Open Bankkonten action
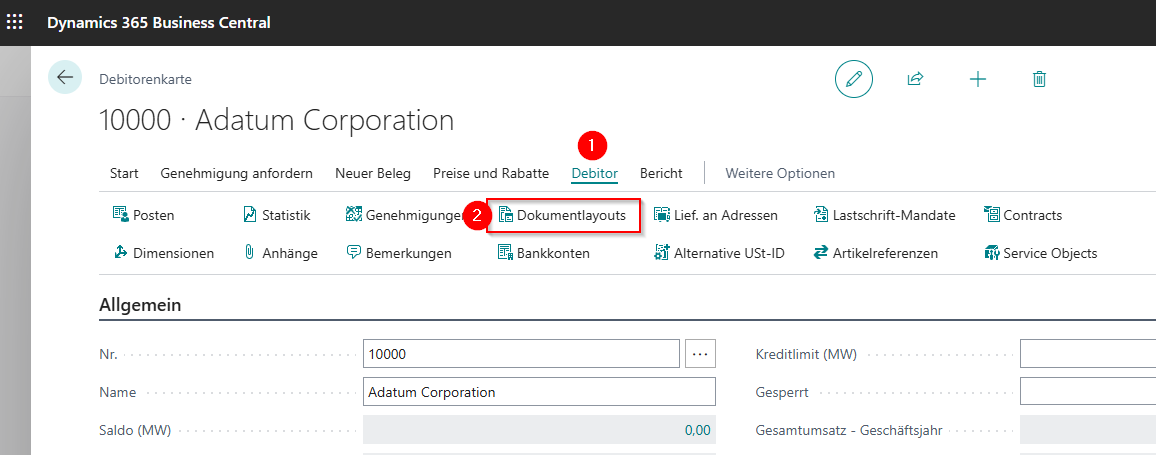 pyautogui.click(x=544, y=254)
